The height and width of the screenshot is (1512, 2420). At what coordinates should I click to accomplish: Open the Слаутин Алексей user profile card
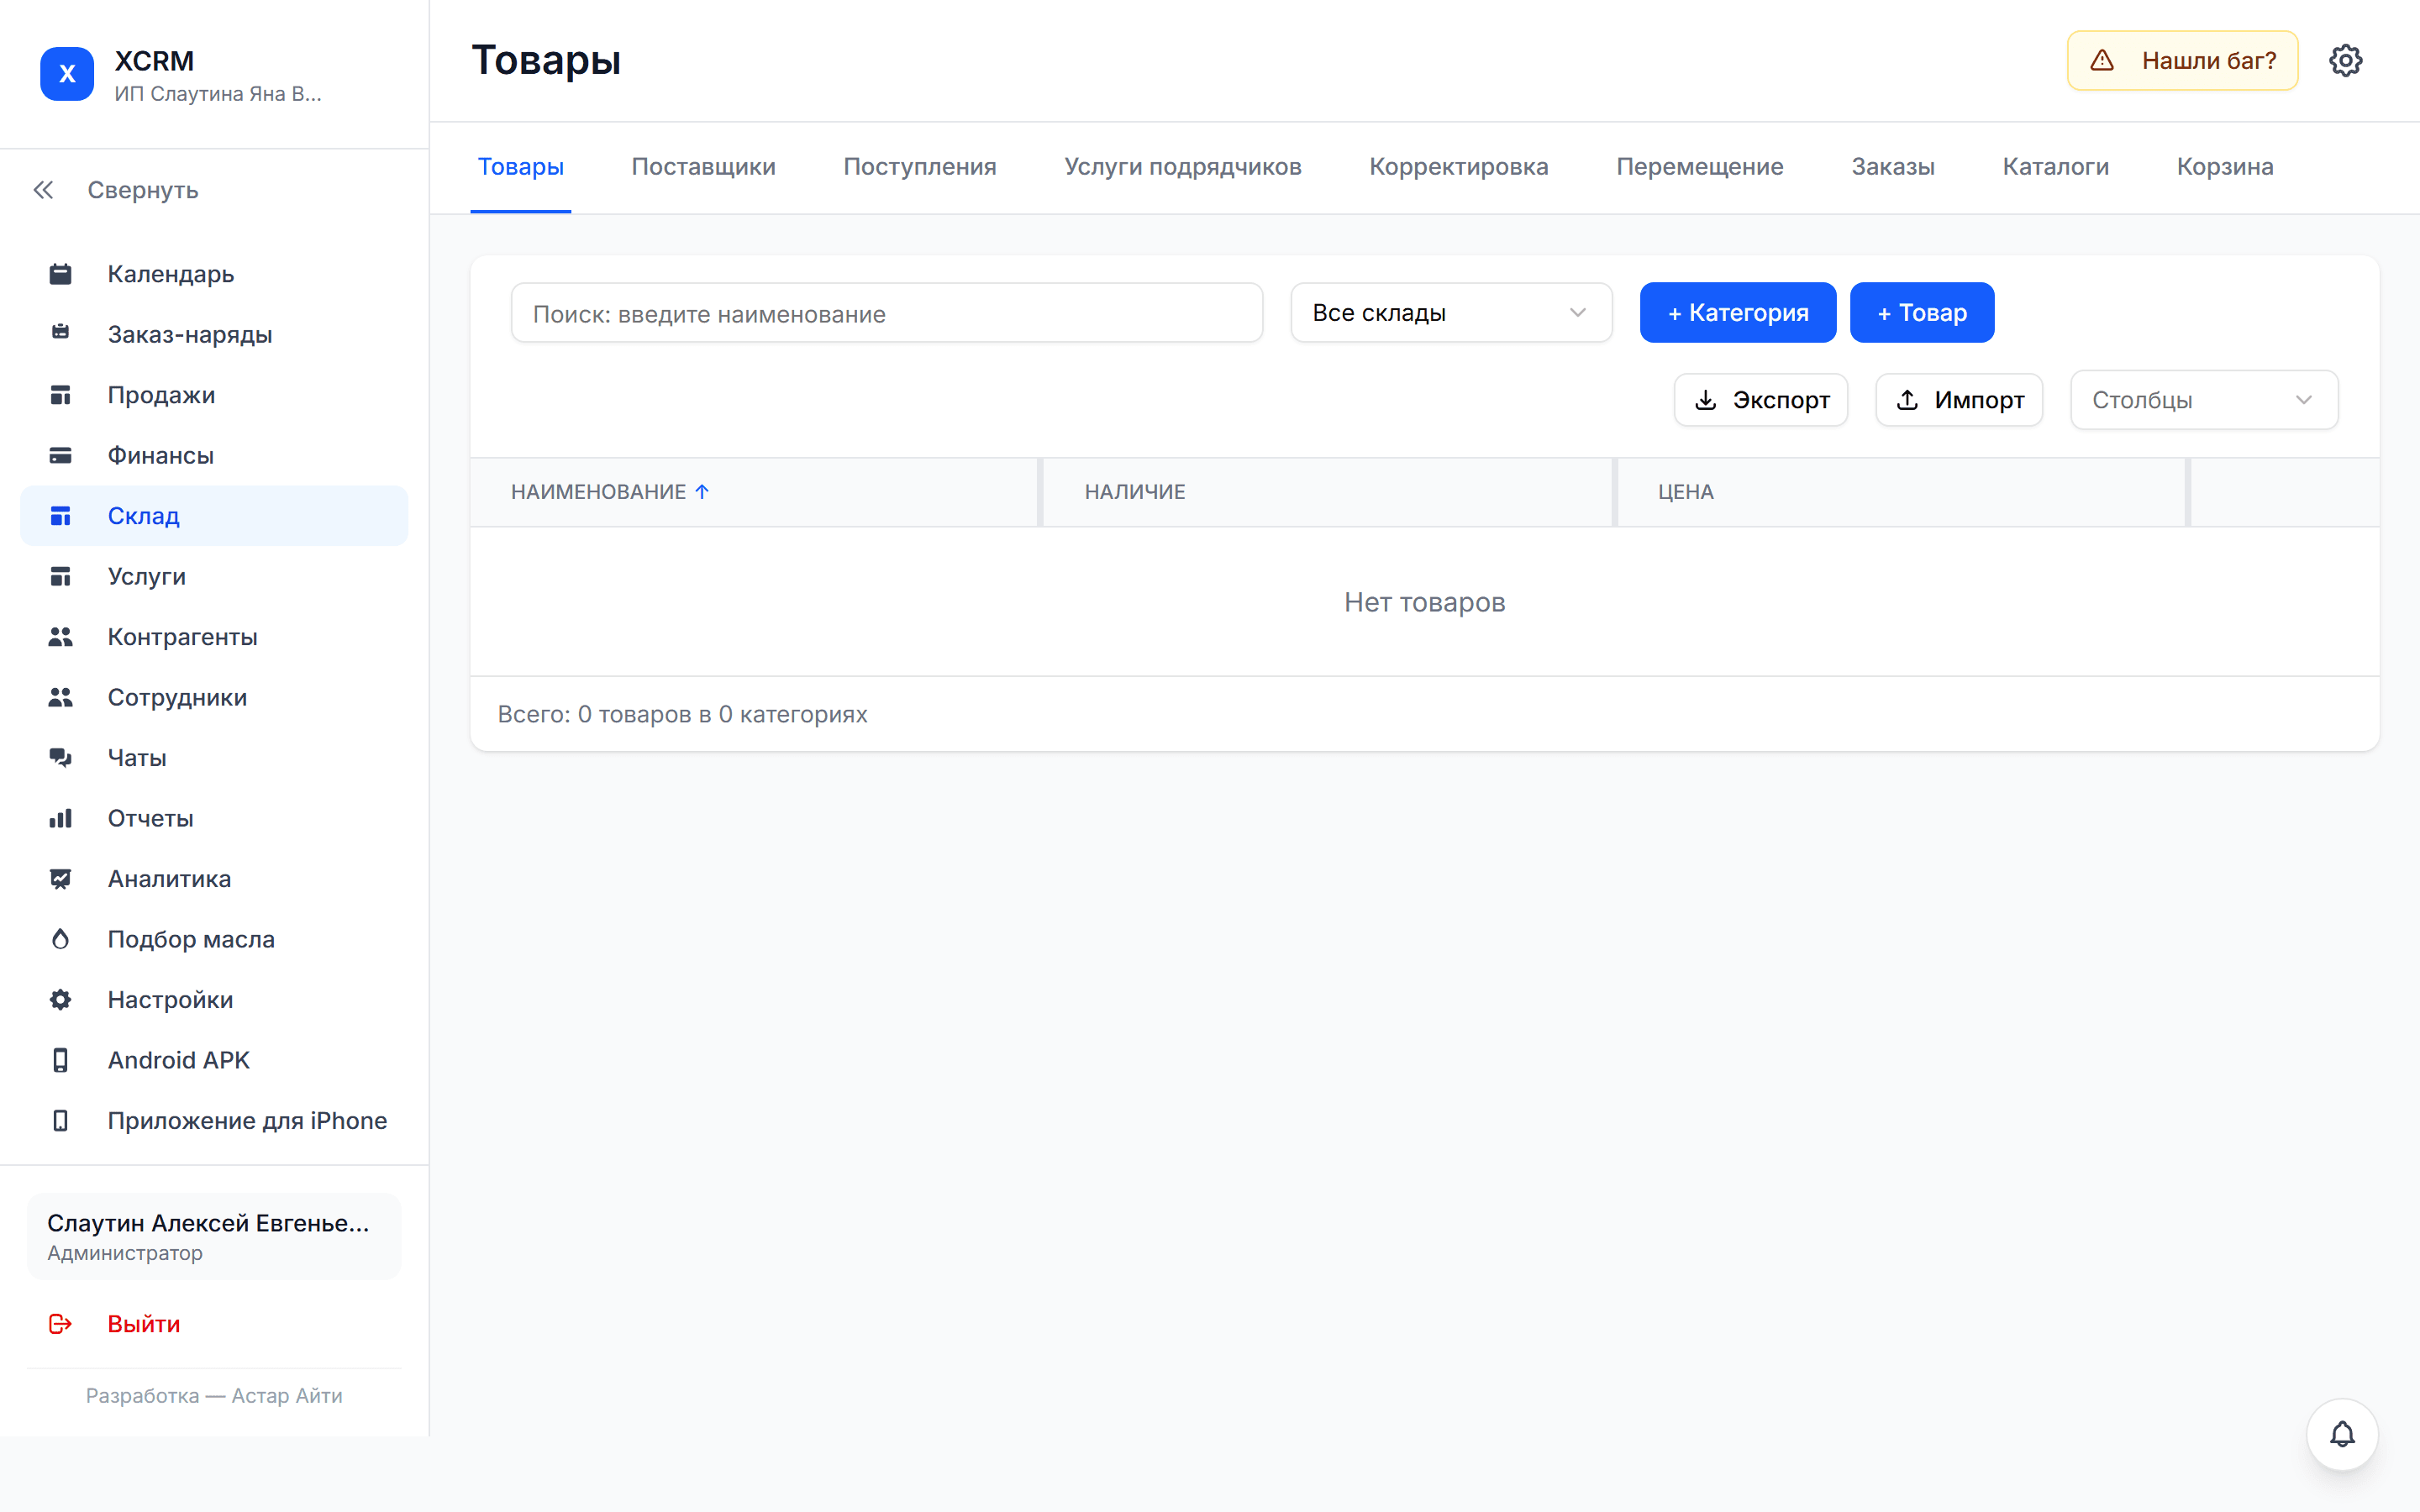click(214, 1237)
